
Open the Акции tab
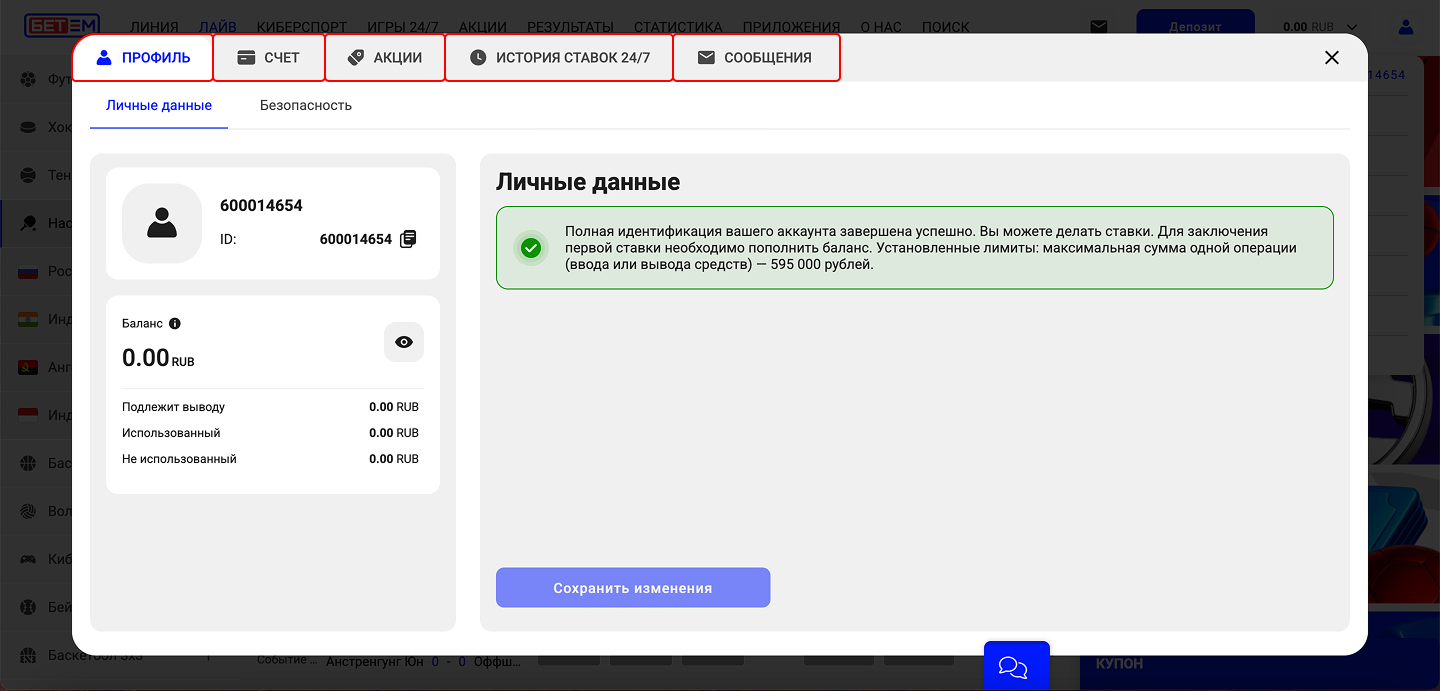pos(385,58)
